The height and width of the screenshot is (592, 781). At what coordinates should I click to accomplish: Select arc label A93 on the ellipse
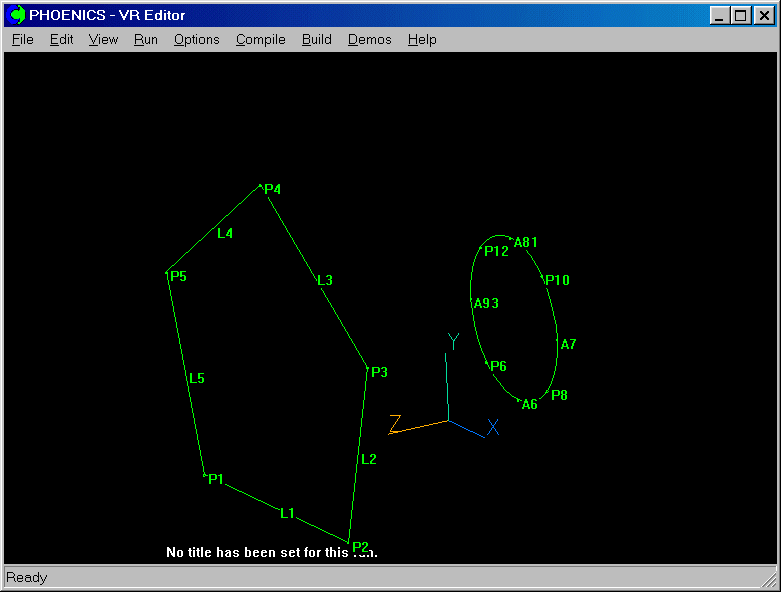point(486,303)
